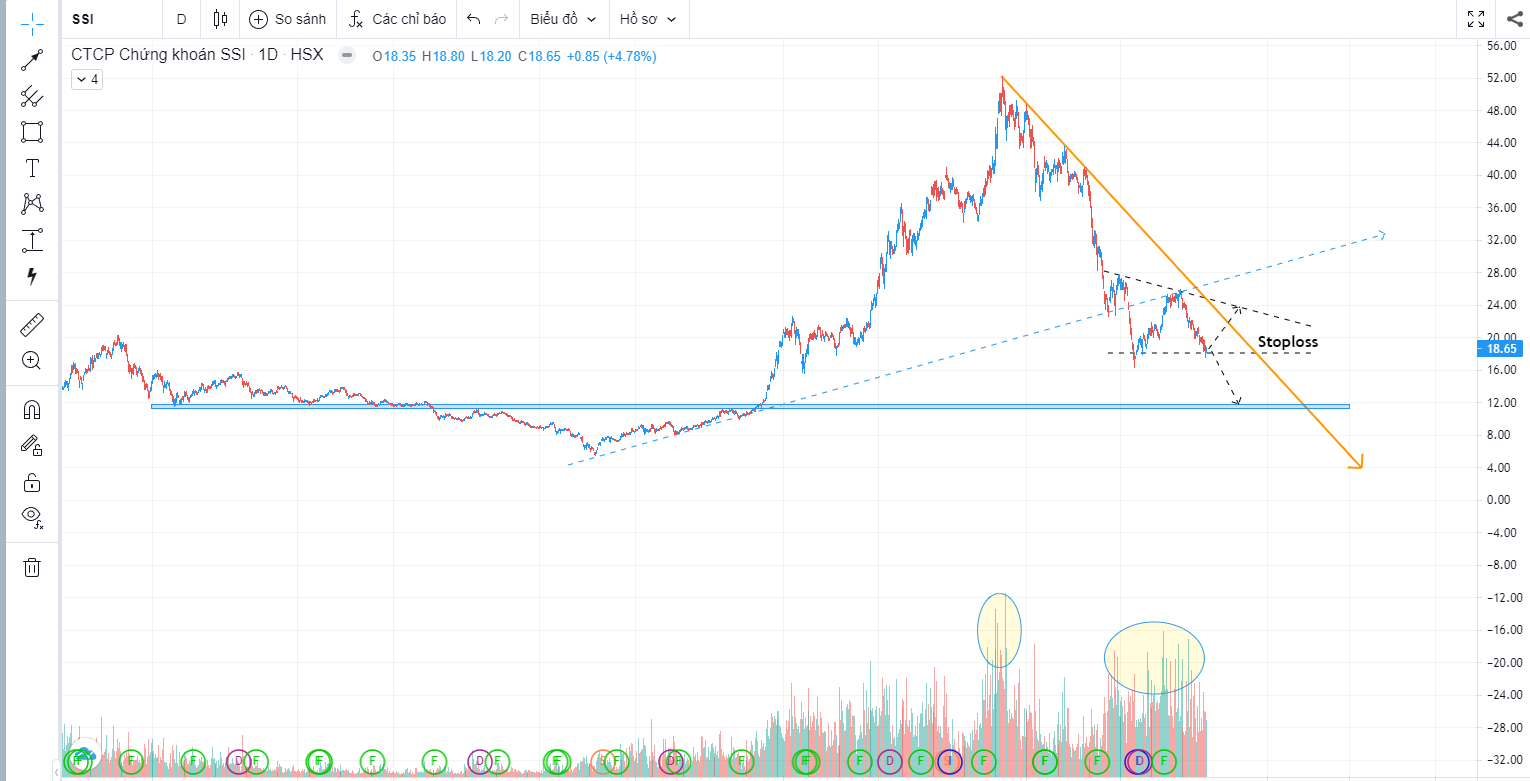Click the cloud icon at chart bottom-left
The image size is (1530, 781).
point(86,755)
